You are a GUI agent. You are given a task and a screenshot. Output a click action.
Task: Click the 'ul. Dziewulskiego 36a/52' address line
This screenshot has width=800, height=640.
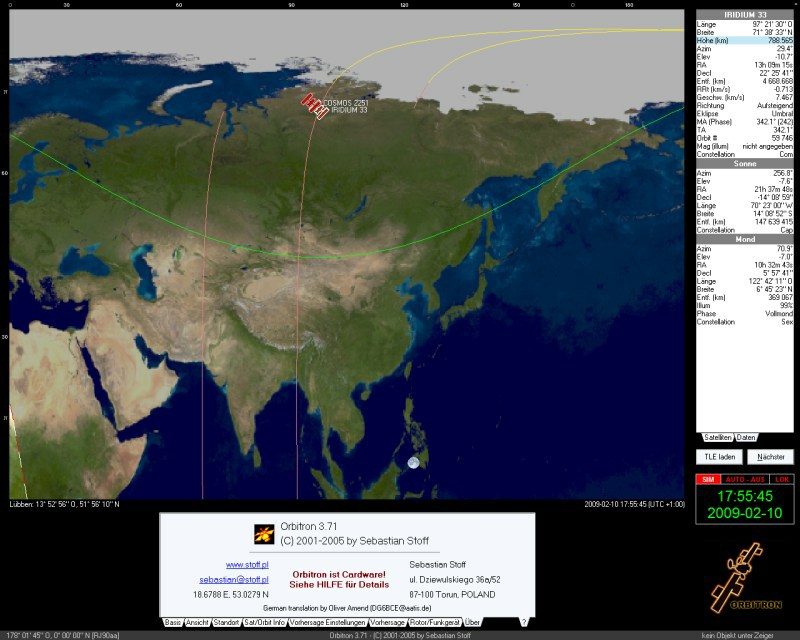(x=455, y=580)
